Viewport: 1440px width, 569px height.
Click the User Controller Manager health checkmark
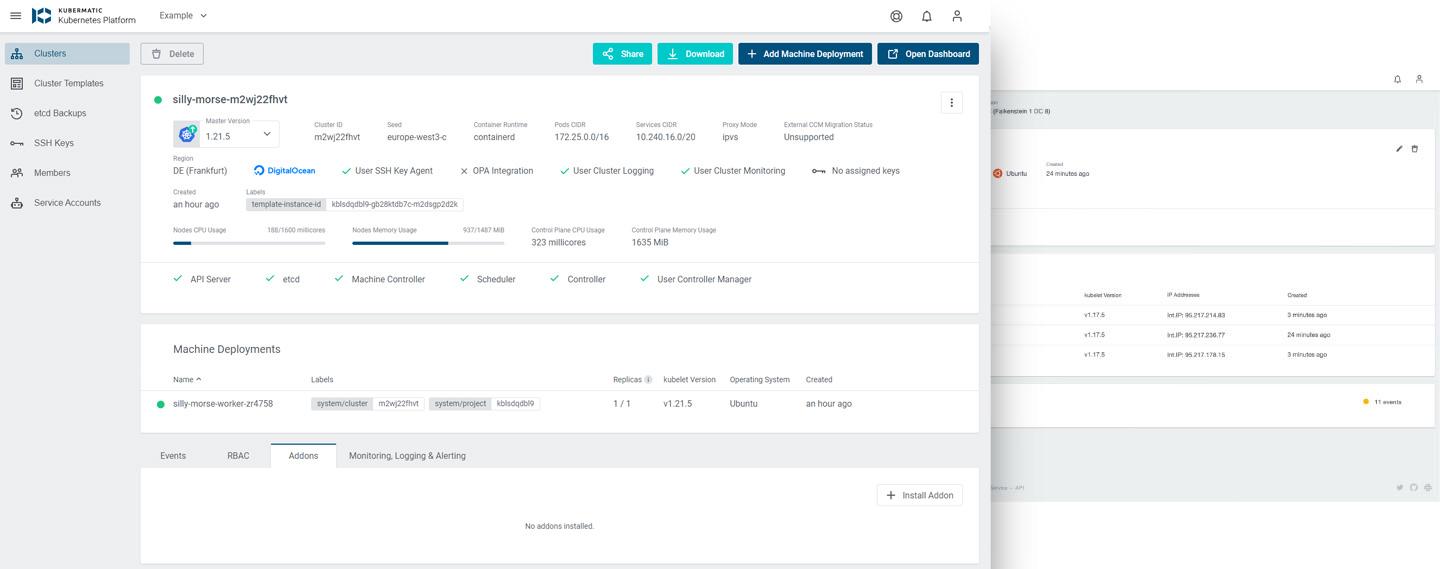pos(645,279)
